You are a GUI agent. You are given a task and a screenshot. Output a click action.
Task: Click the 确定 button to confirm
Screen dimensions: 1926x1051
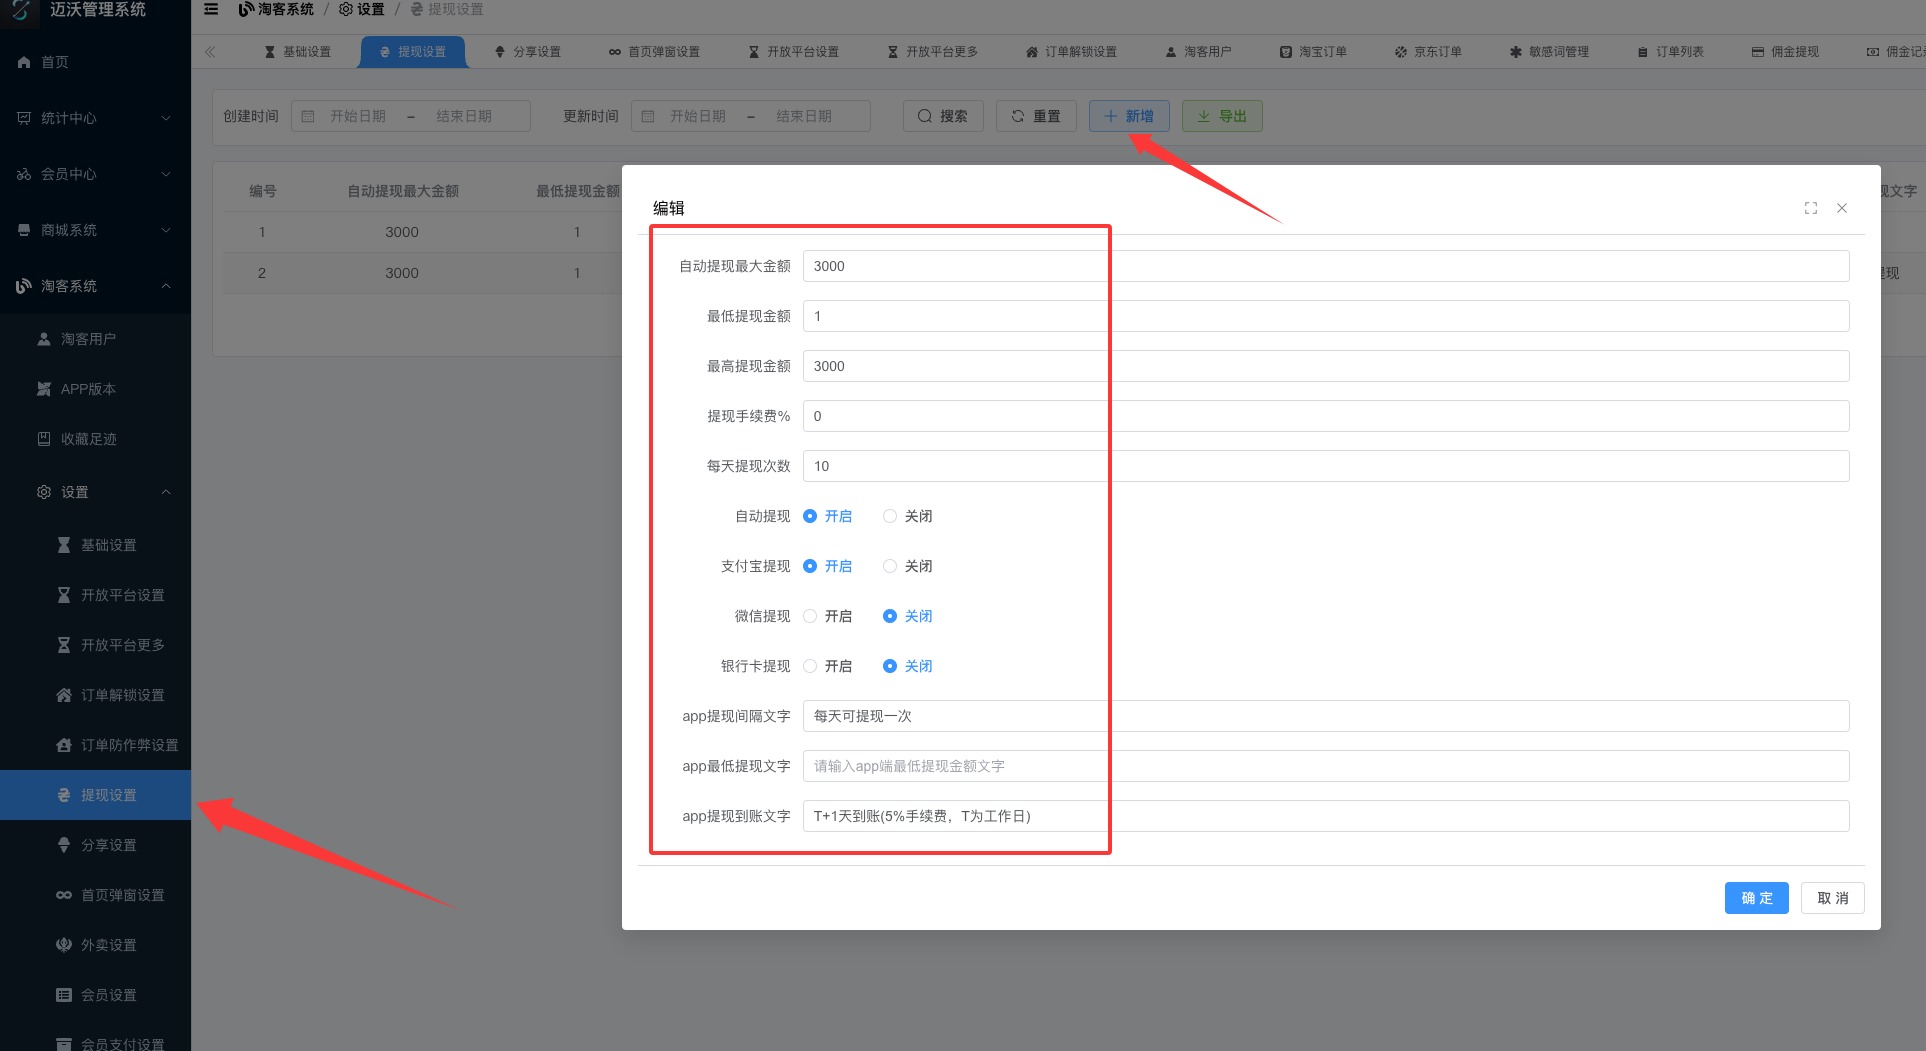tap(1756, 898)
